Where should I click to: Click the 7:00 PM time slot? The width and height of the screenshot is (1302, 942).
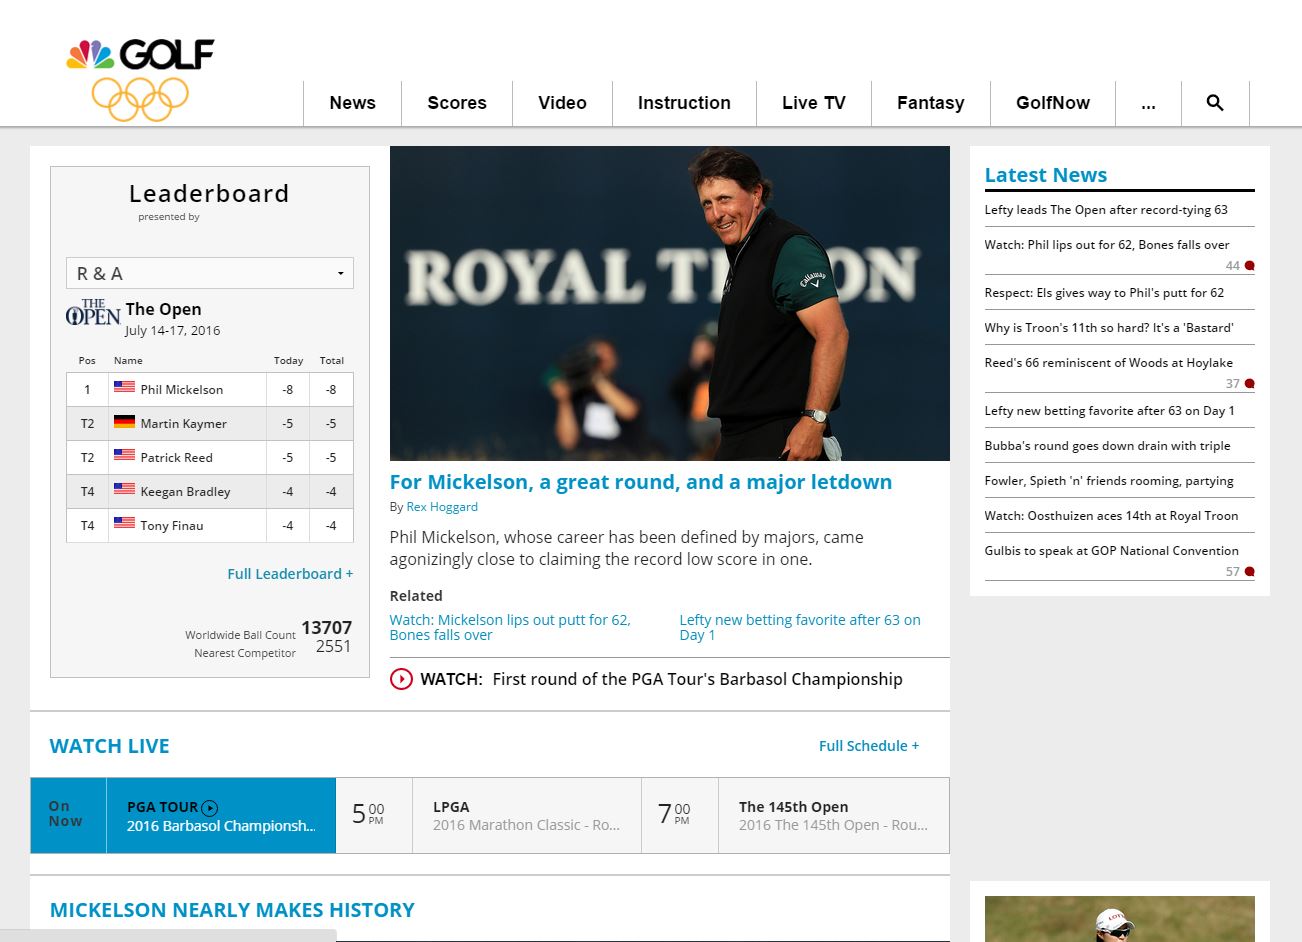click(x=674, y=814)
